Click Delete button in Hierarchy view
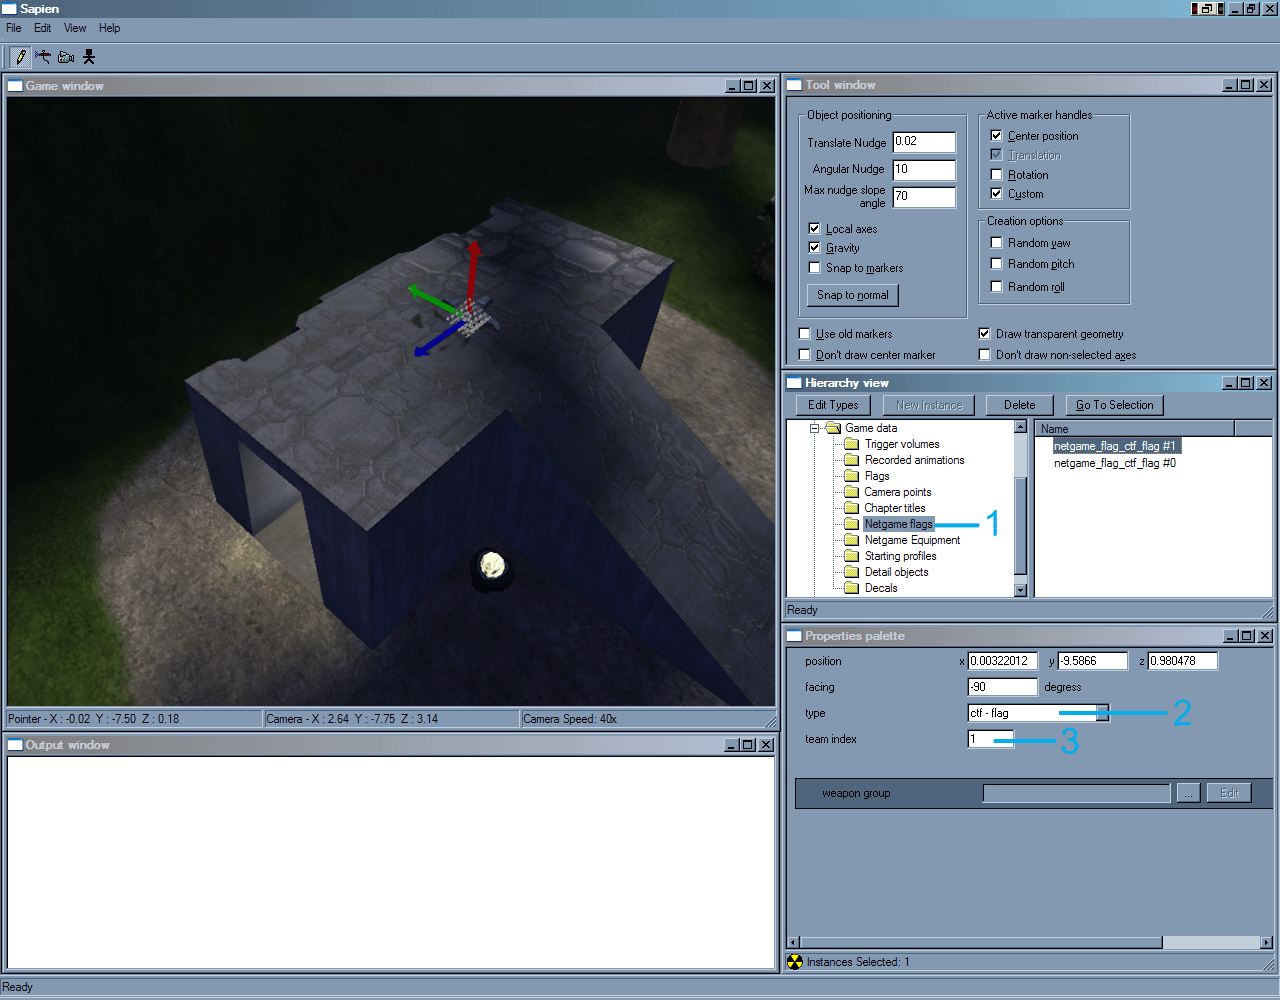The image size is (1280, 1000). (x=1020, y=405)
